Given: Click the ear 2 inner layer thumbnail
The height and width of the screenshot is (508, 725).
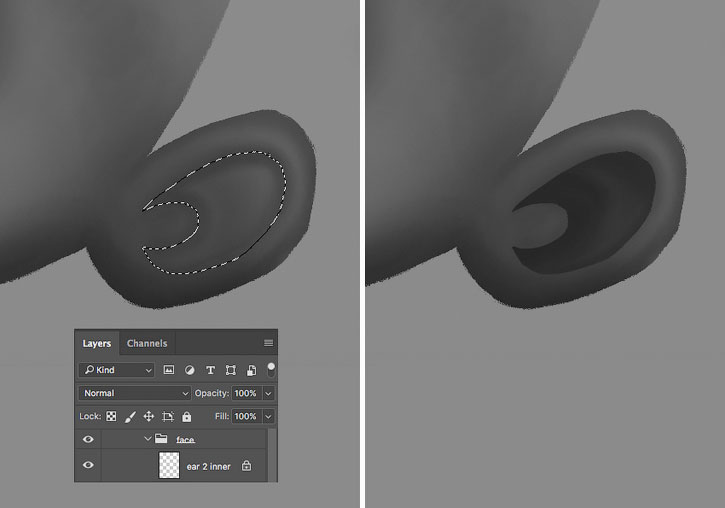Looking at the screenshot, I should tap(169, 465).
